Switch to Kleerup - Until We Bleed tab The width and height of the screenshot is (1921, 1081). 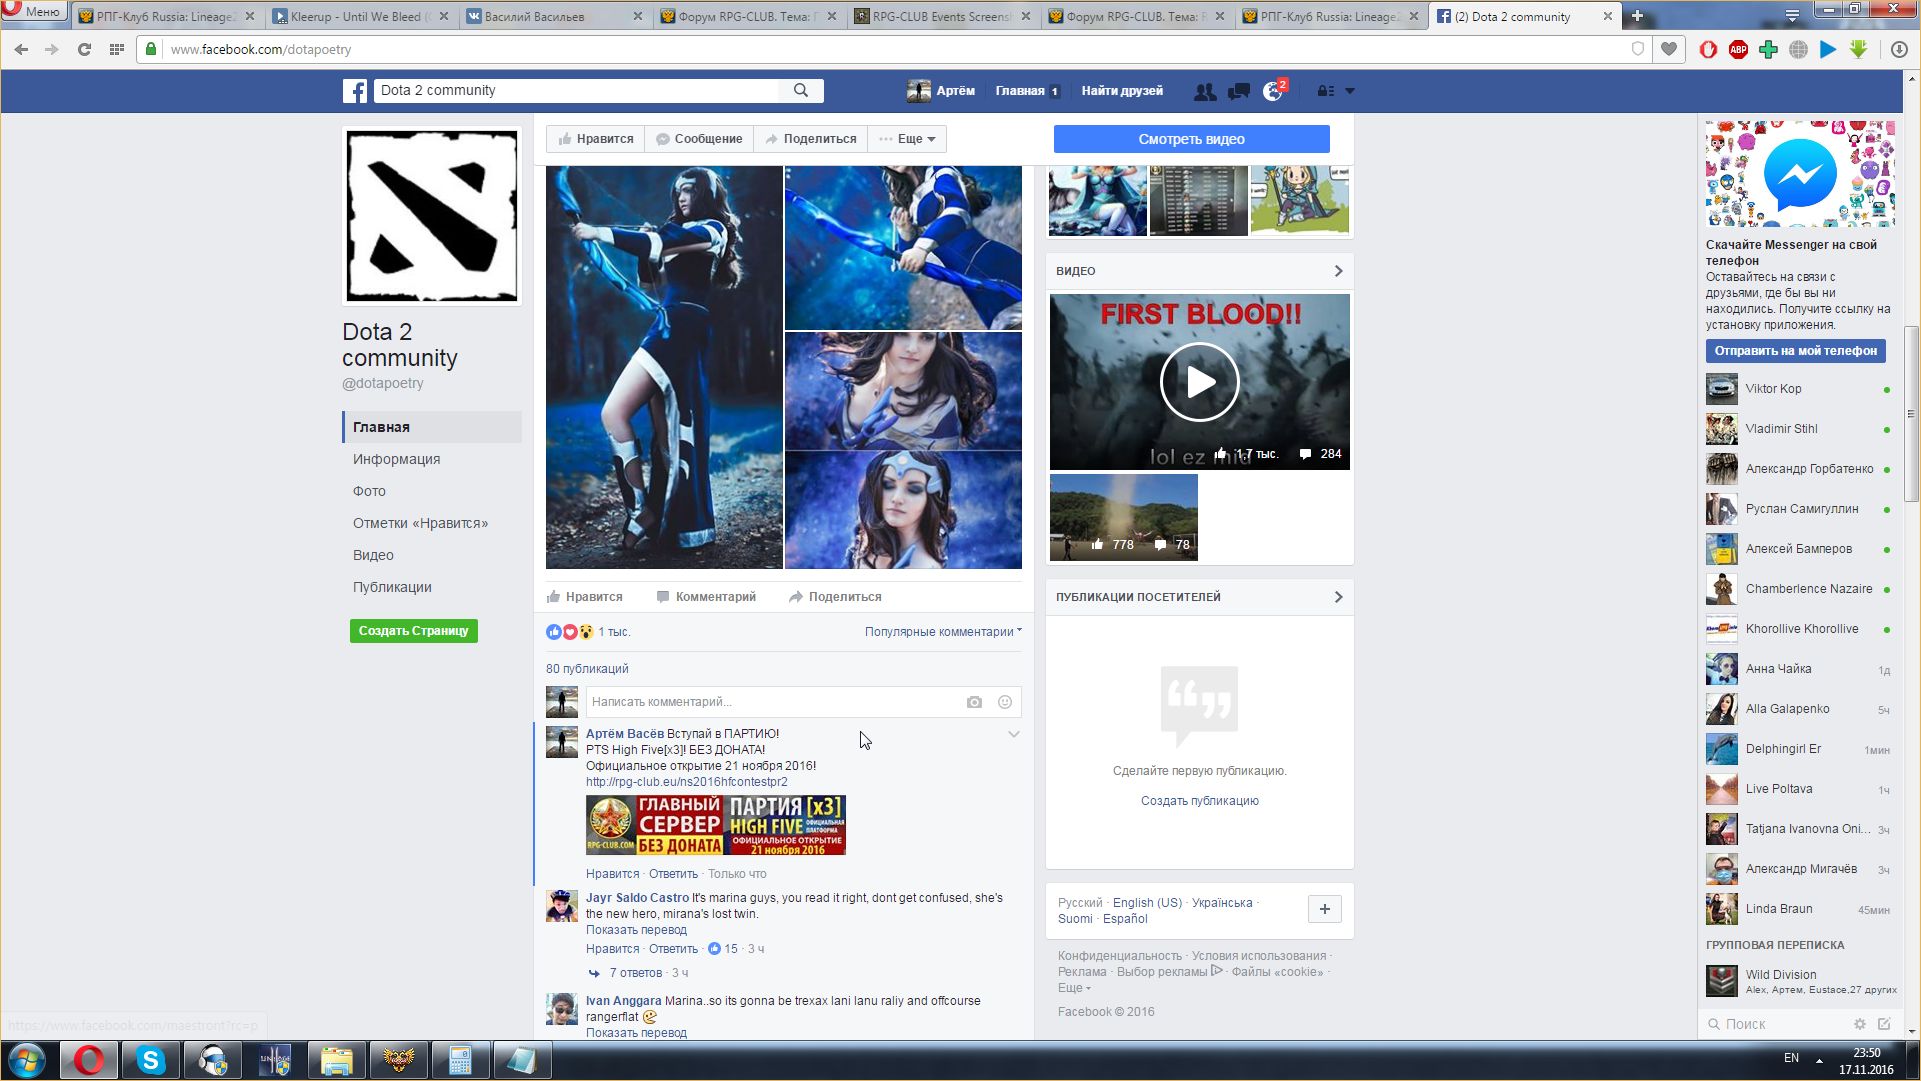pyautogui.click(x=361, y=16)
